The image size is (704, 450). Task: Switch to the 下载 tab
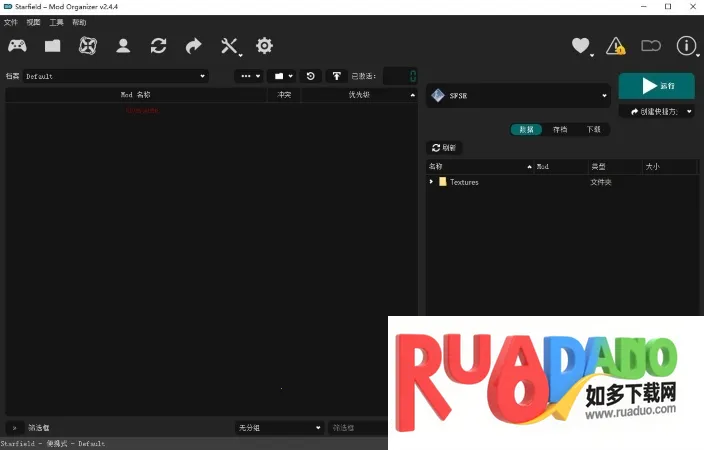click(593, 129)
